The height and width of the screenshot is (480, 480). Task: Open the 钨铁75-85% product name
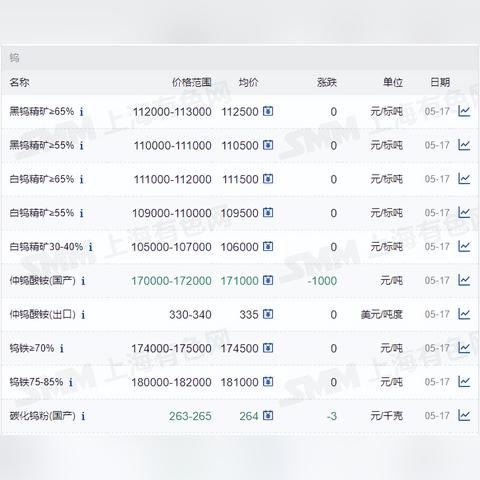click(36, 382)
